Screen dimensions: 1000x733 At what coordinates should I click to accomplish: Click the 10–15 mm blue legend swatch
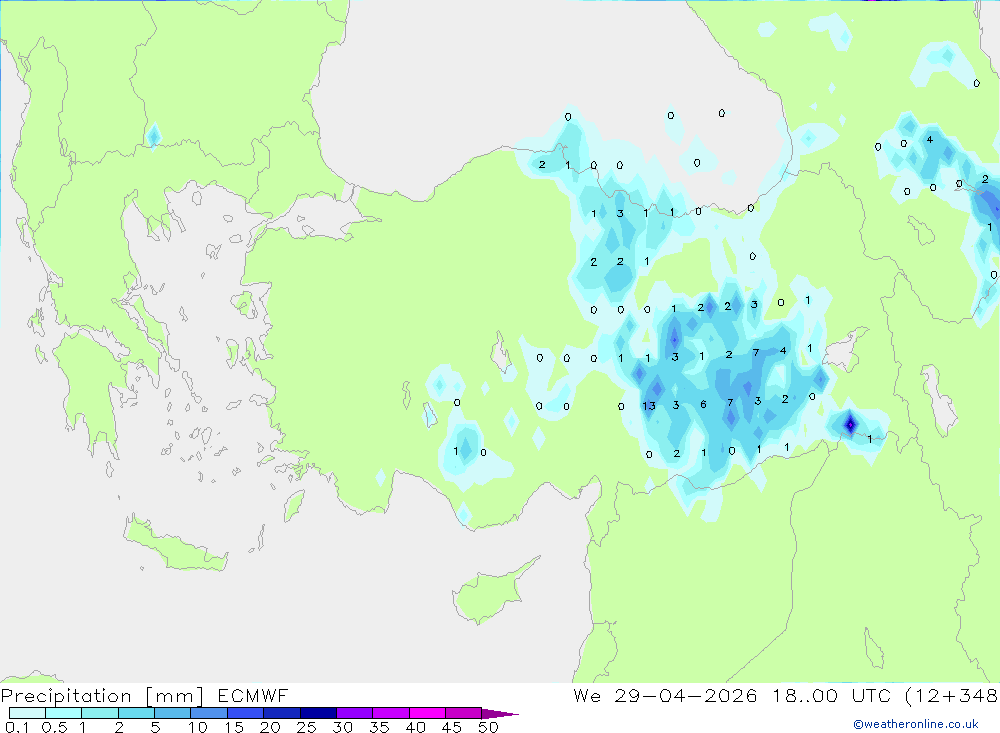pos(209,713)
